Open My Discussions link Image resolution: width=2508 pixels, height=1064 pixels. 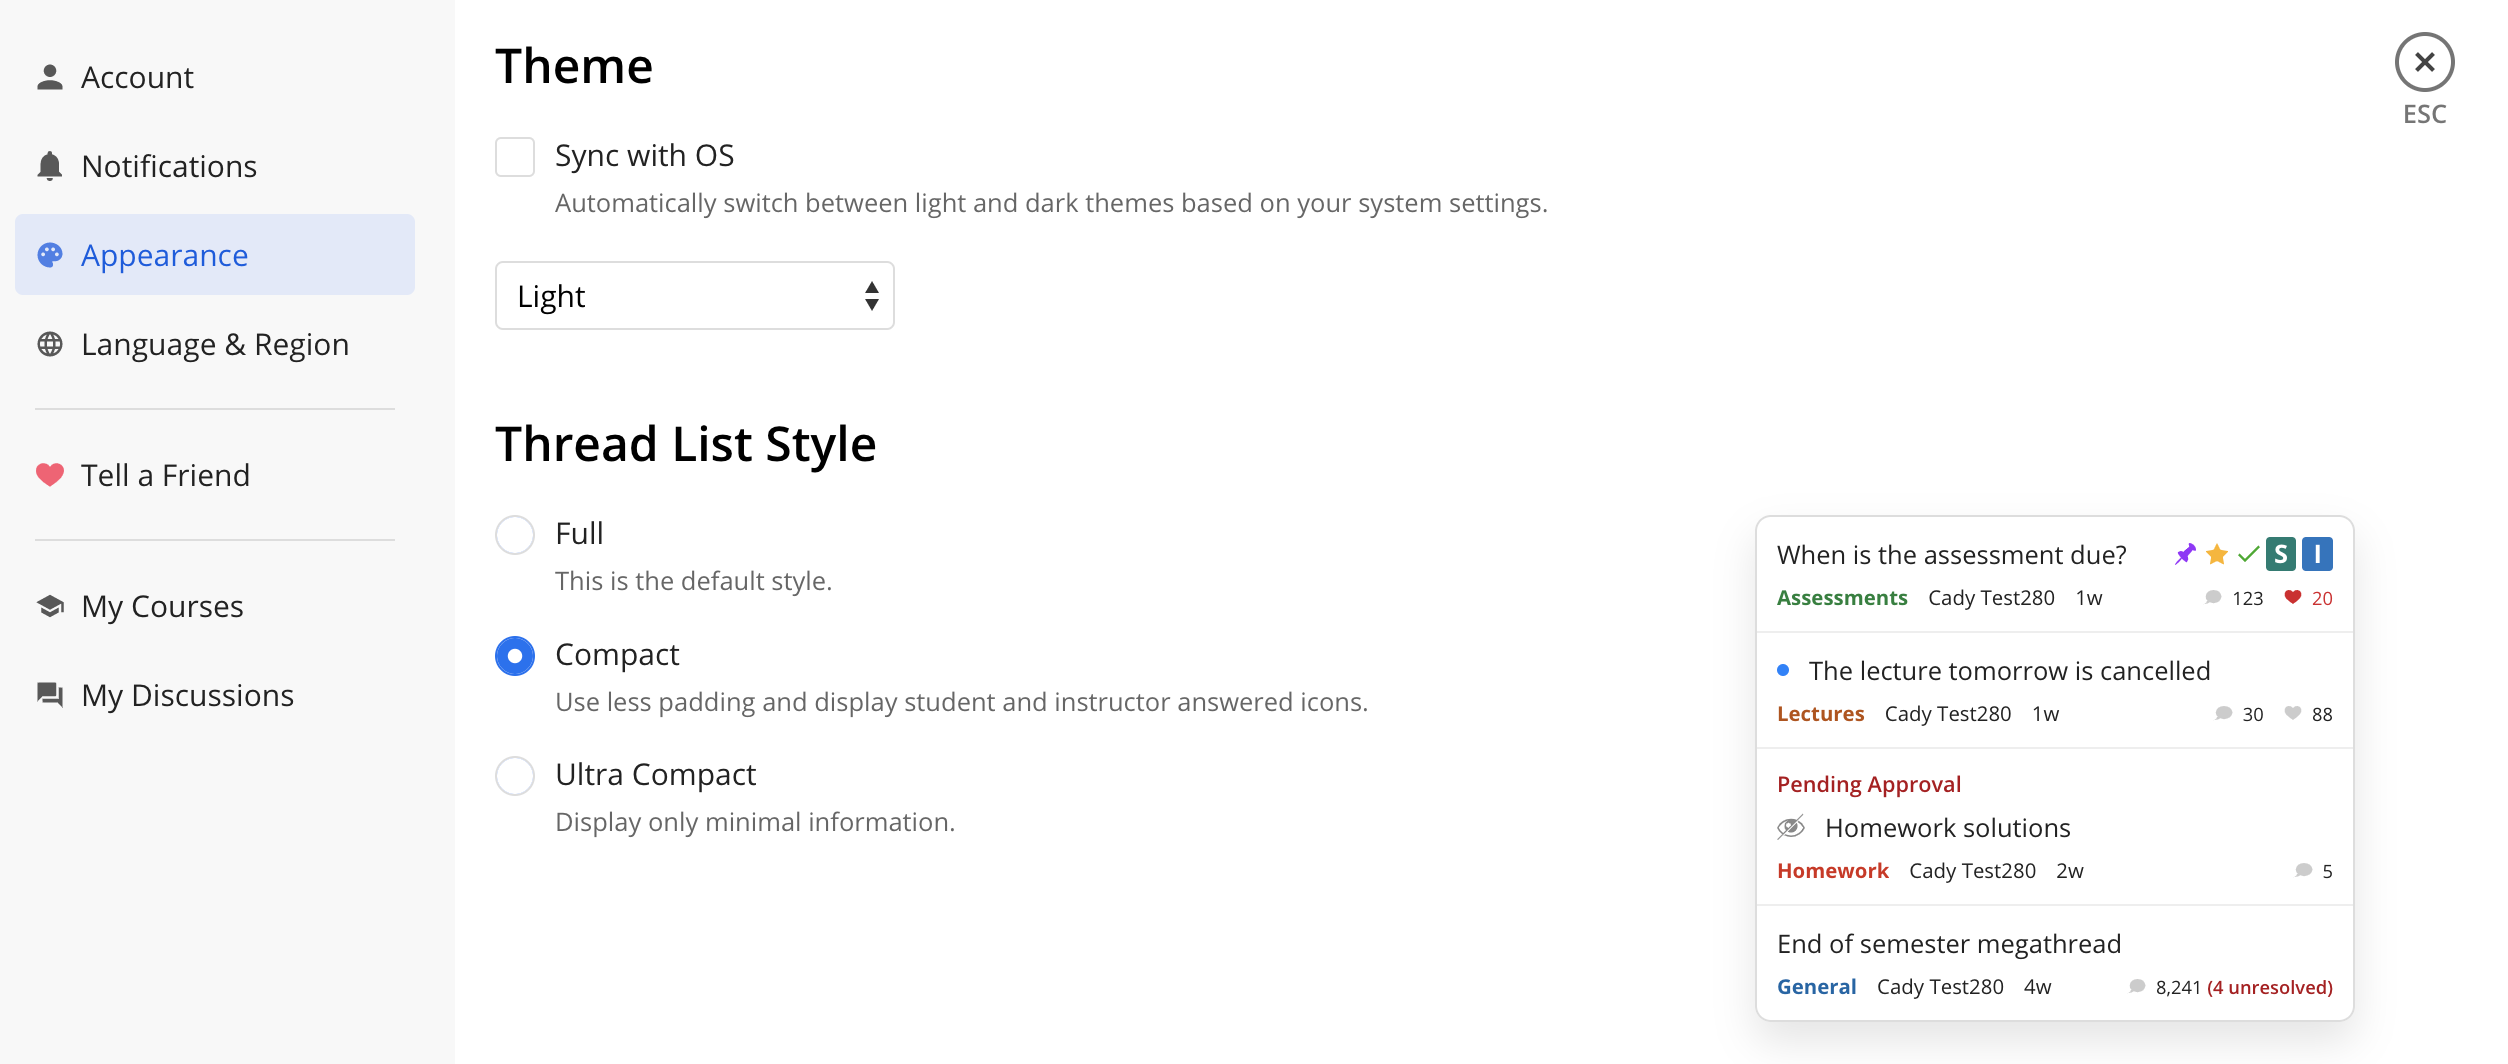(x=187, y=695)
